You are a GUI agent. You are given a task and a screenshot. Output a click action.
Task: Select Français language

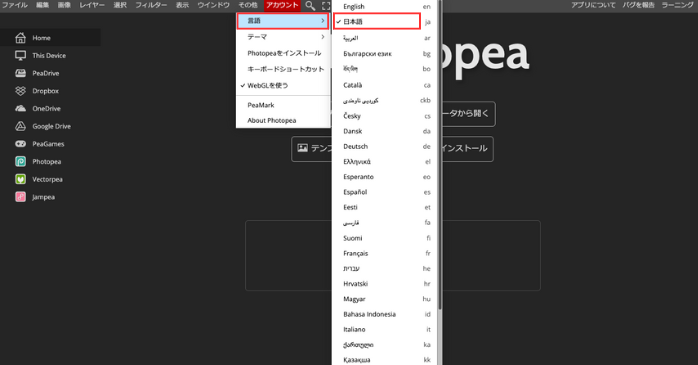[385, 253]
